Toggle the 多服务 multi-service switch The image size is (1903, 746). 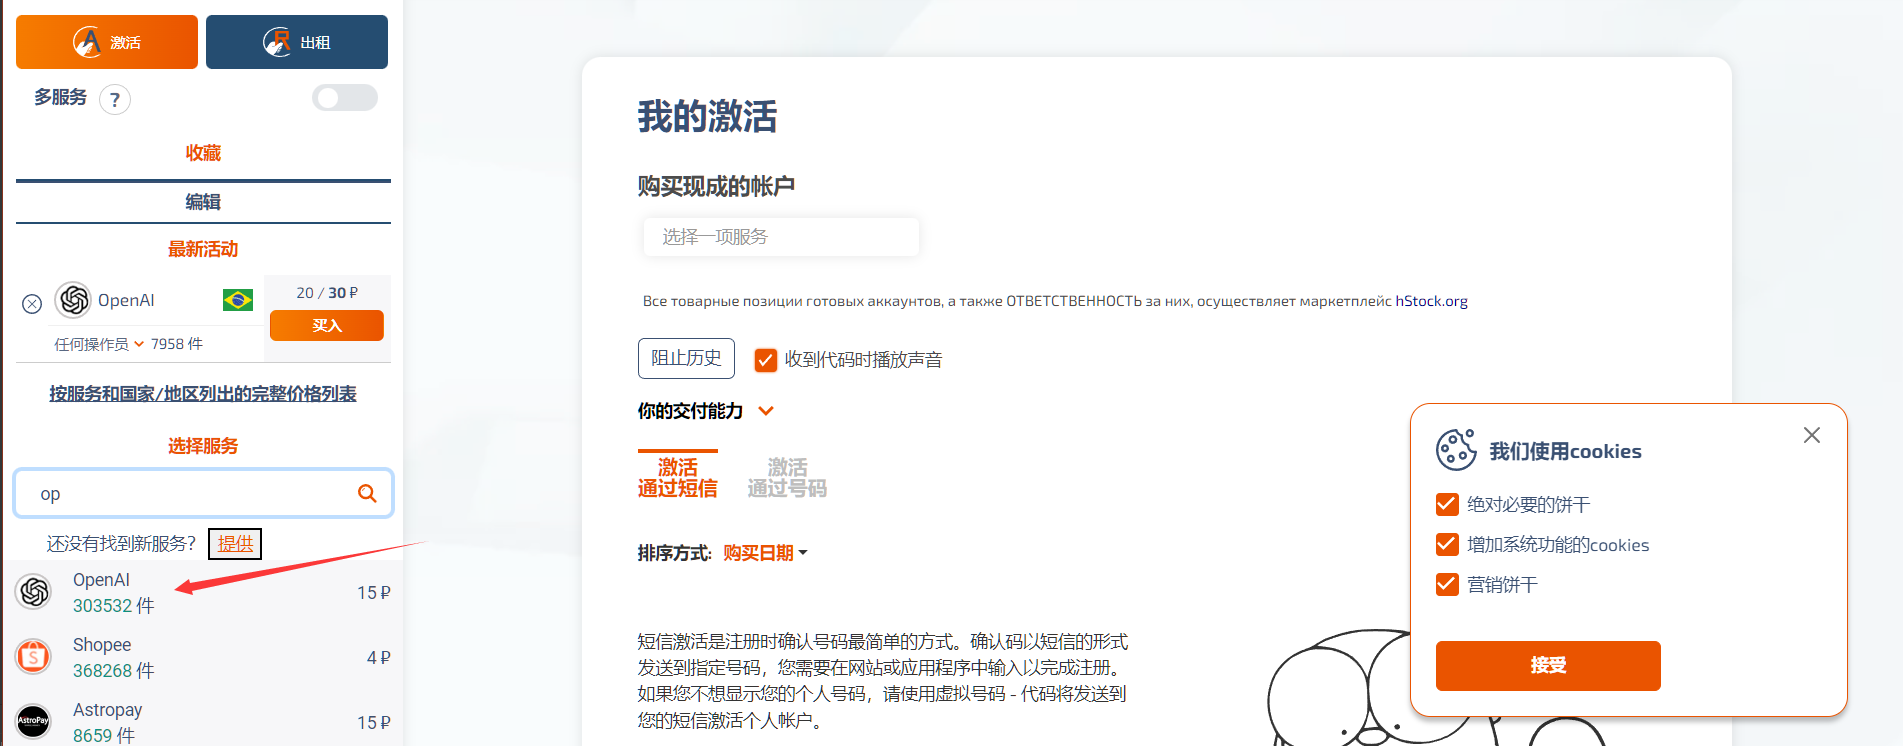click(344, 98)
